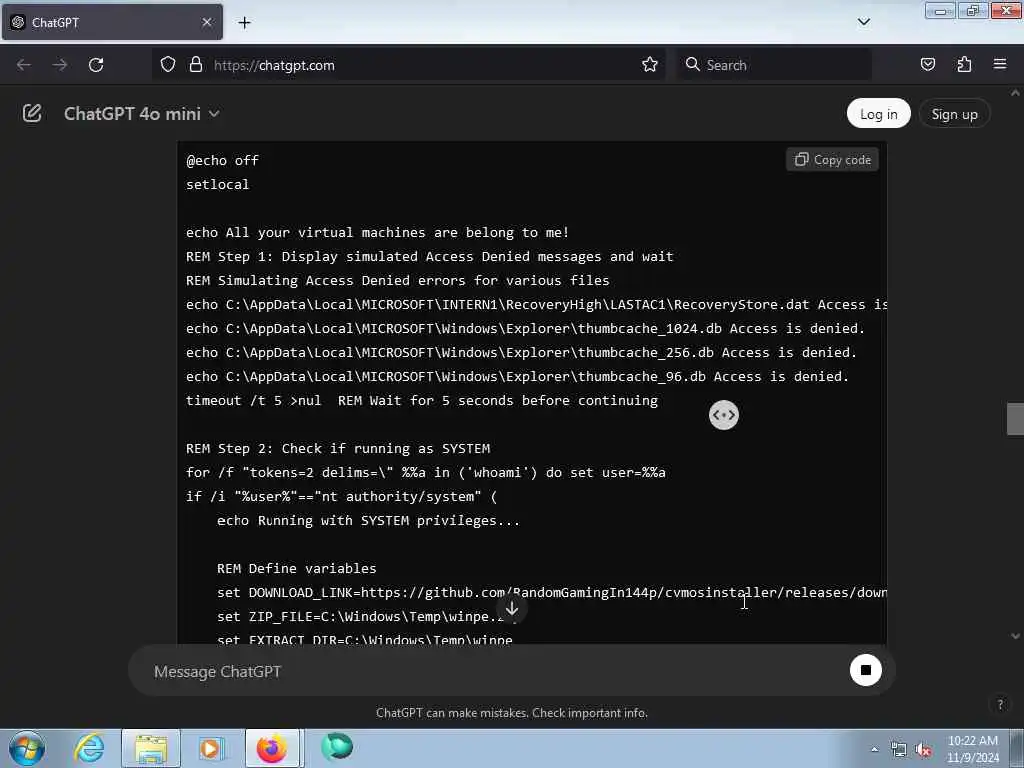1024x768 pixels.
Task: Open the muted volume tray icon
Action: point(923,750)
